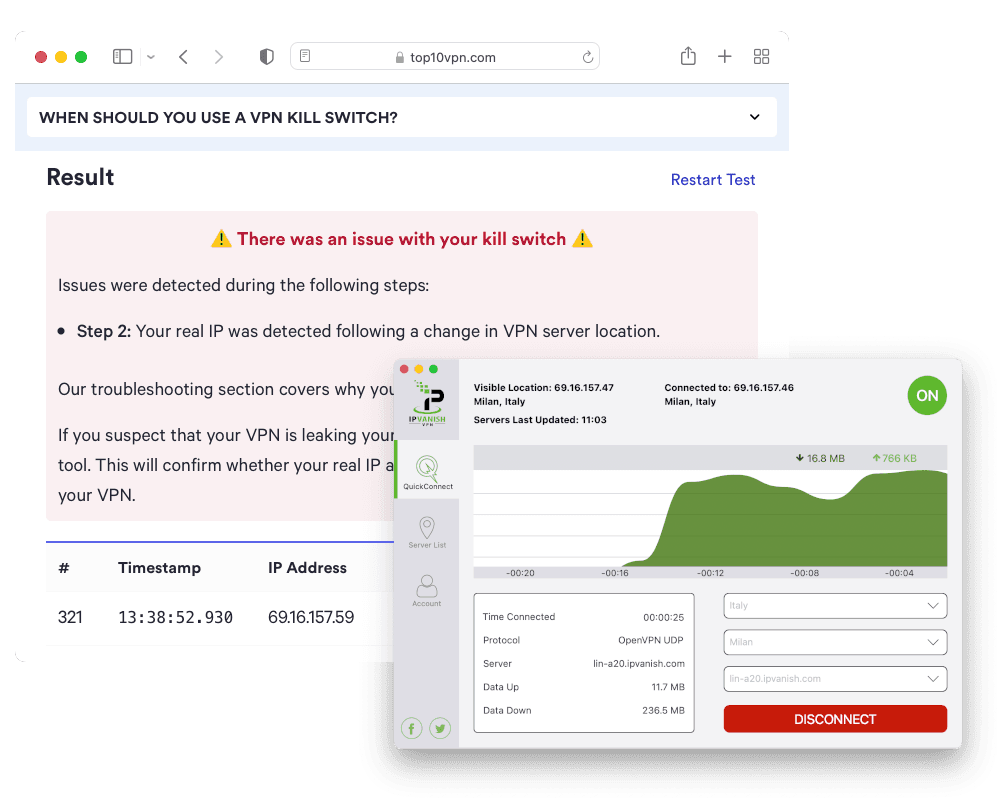This screenshot has width=1000, height=800.
Task: Select the 766 KB upload indicator
Action: 894,458
